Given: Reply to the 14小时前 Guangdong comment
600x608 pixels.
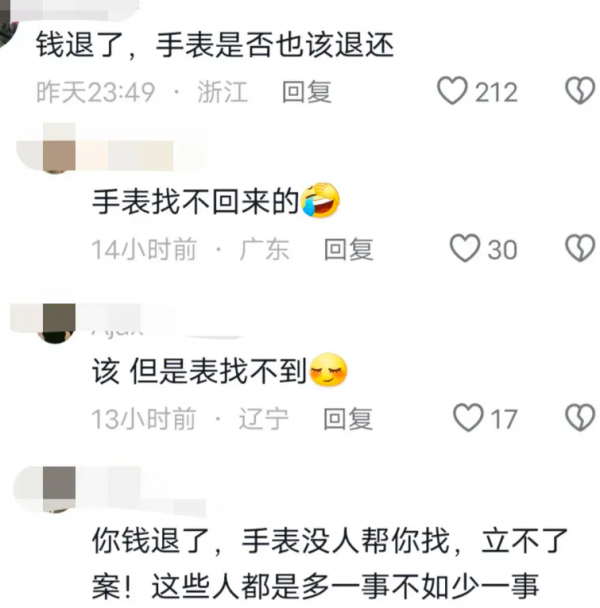Looking at the screenshot, I should (348, 249).
